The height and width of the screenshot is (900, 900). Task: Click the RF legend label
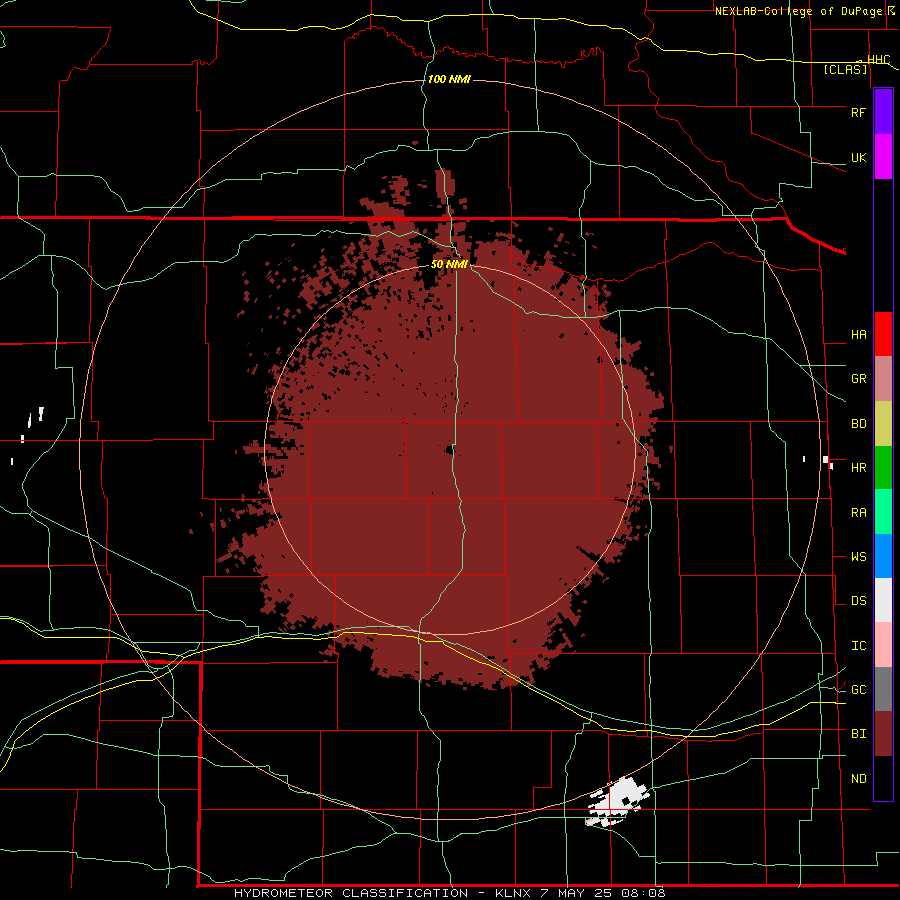[858, 112]
